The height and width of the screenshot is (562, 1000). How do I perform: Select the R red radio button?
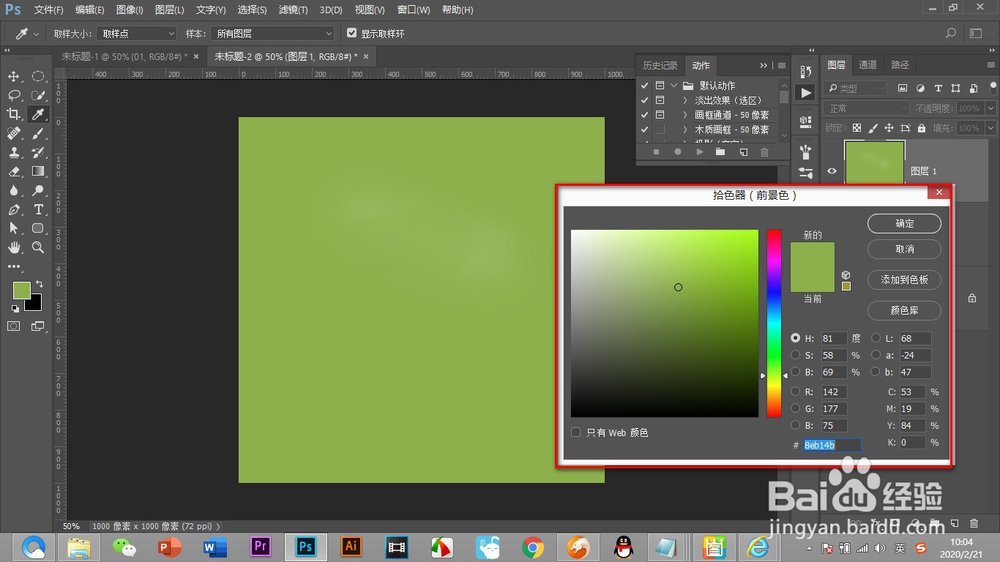pos(795,392)
